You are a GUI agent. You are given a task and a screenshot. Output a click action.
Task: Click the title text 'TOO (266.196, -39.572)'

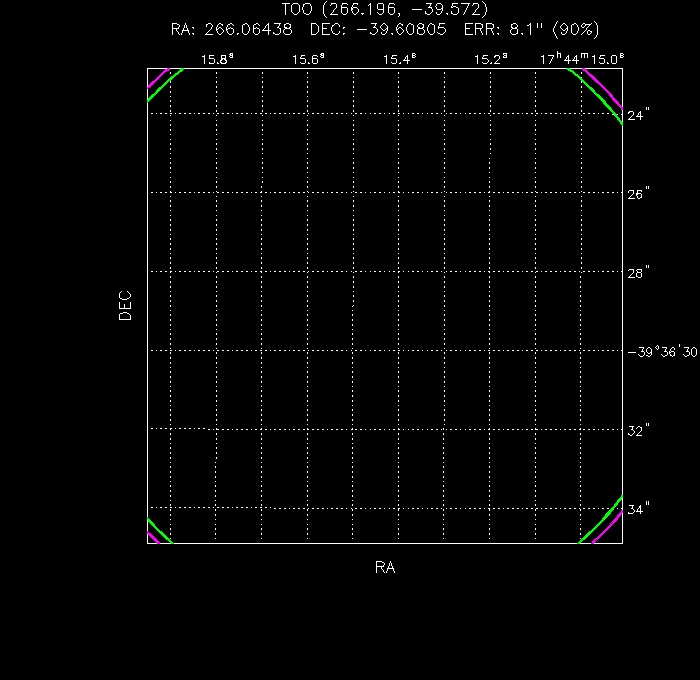384,9
